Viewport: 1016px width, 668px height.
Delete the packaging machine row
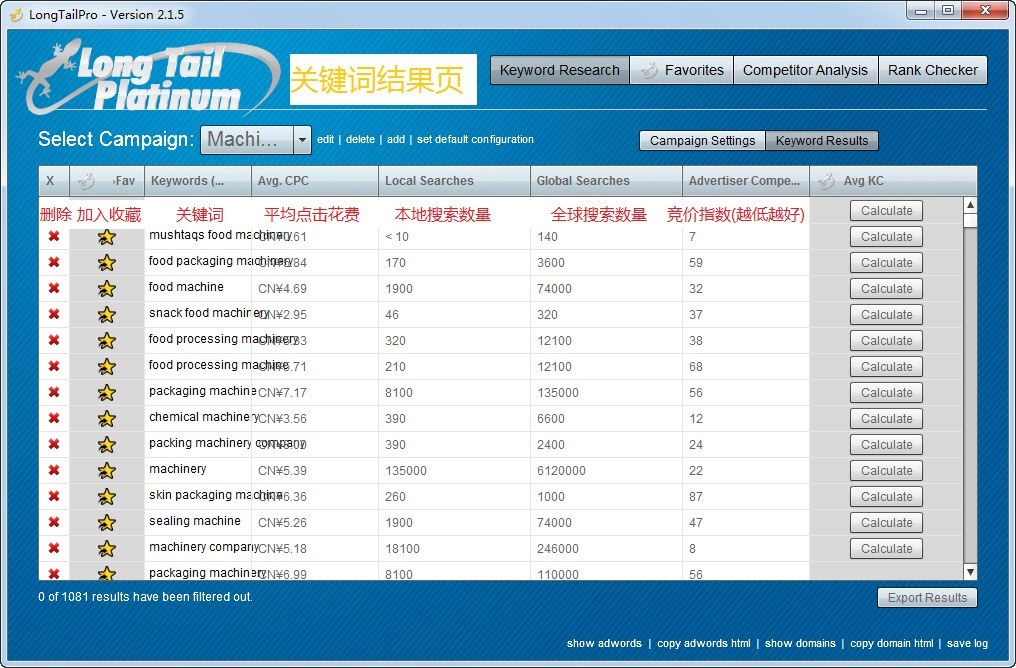pyautogui.click(x=54, y=392)
